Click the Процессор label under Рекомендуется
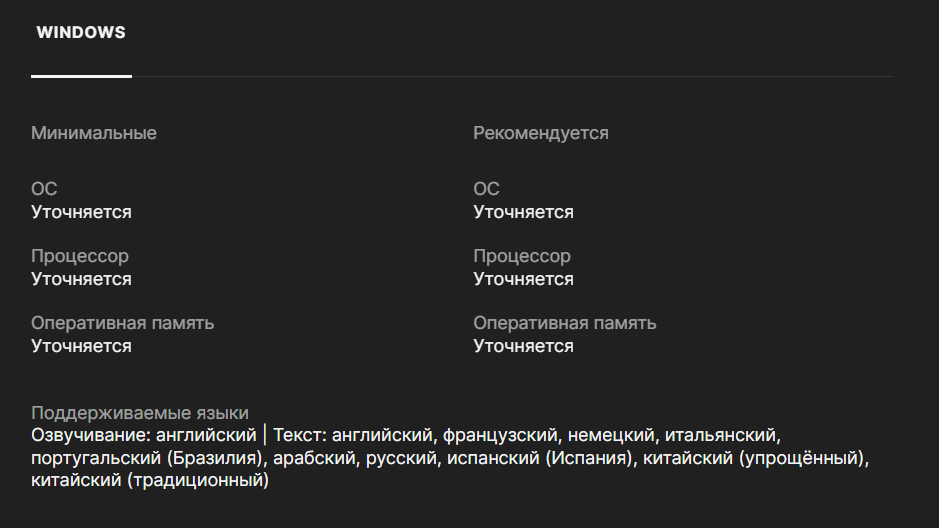The width and height of the screenshot is (939, 528). (x=522, y=256)
